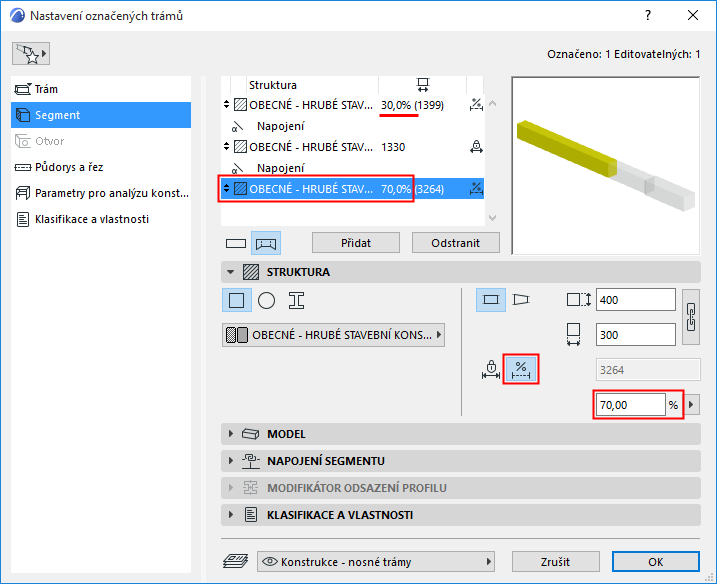The height and width of the screenshot is (584, 717).
Task: Select the Segment page in sidebar
Action: point(101,115)
